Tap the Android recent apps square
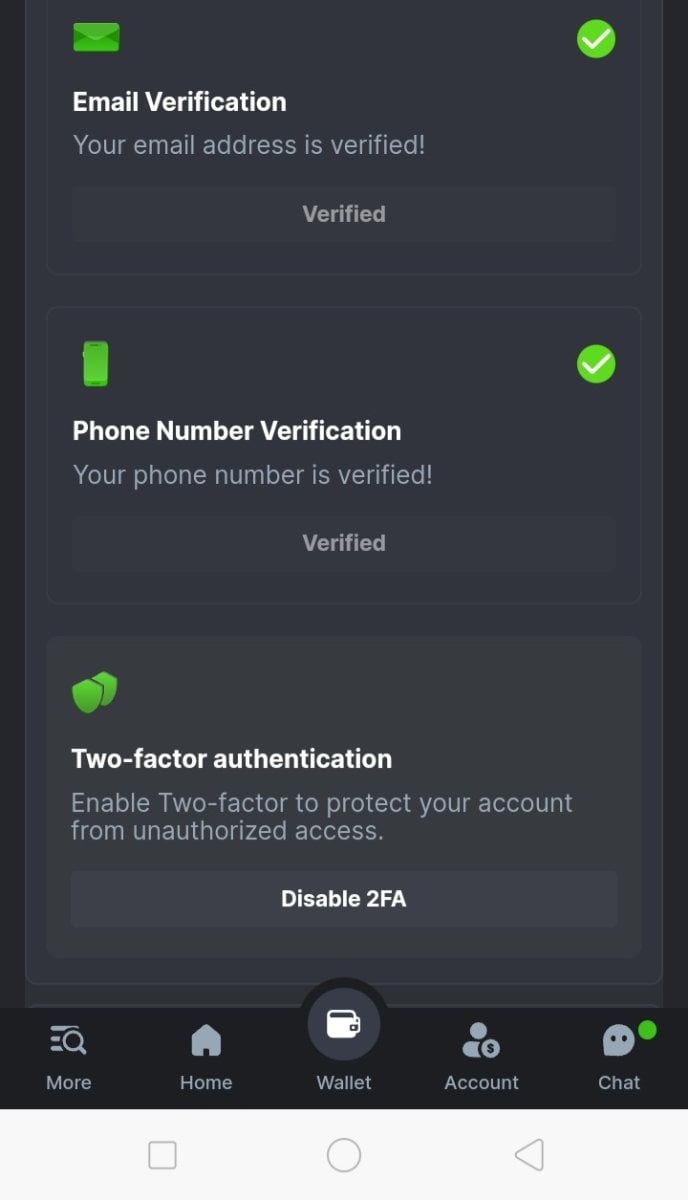 (162, 1155)
